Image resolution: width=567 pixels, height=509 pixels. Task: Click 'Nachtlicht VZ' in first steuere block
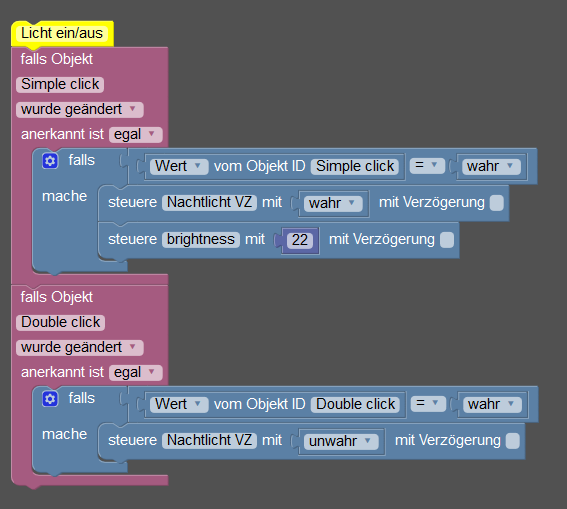pyautogui.click(x=209, y=202)
